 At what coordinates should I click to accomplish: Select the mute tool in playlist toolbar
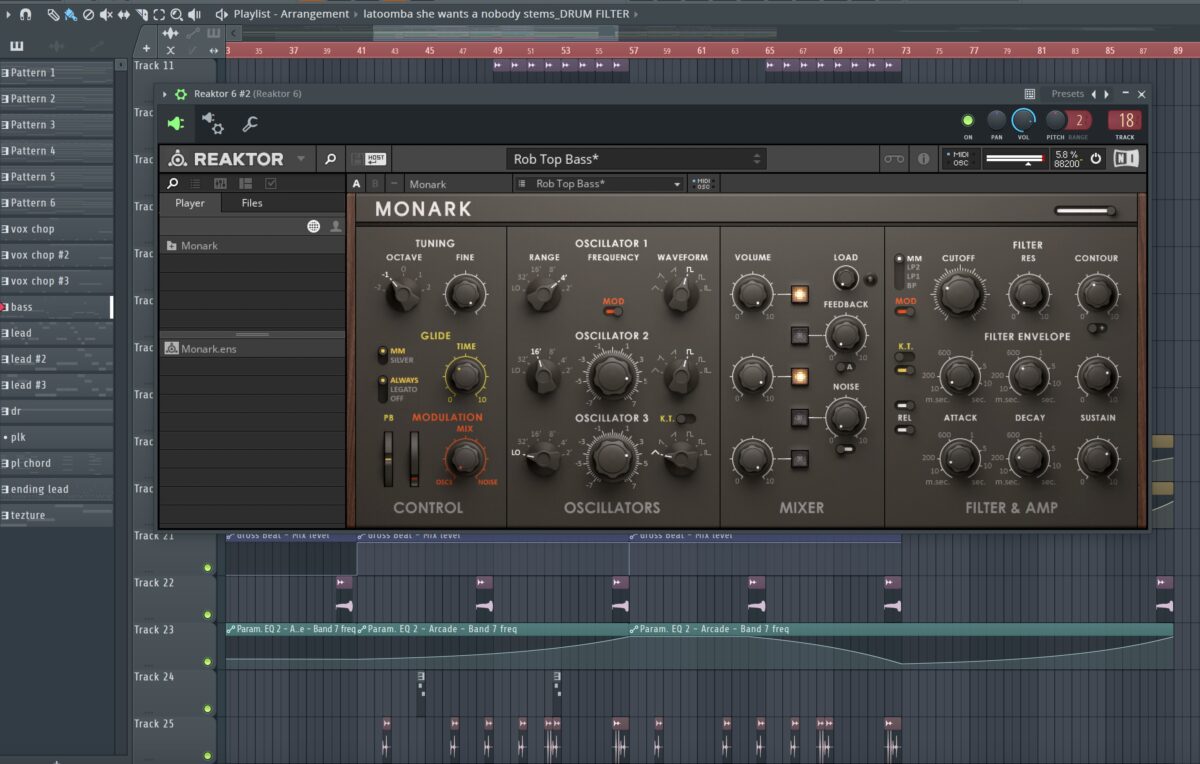point(106,14)
